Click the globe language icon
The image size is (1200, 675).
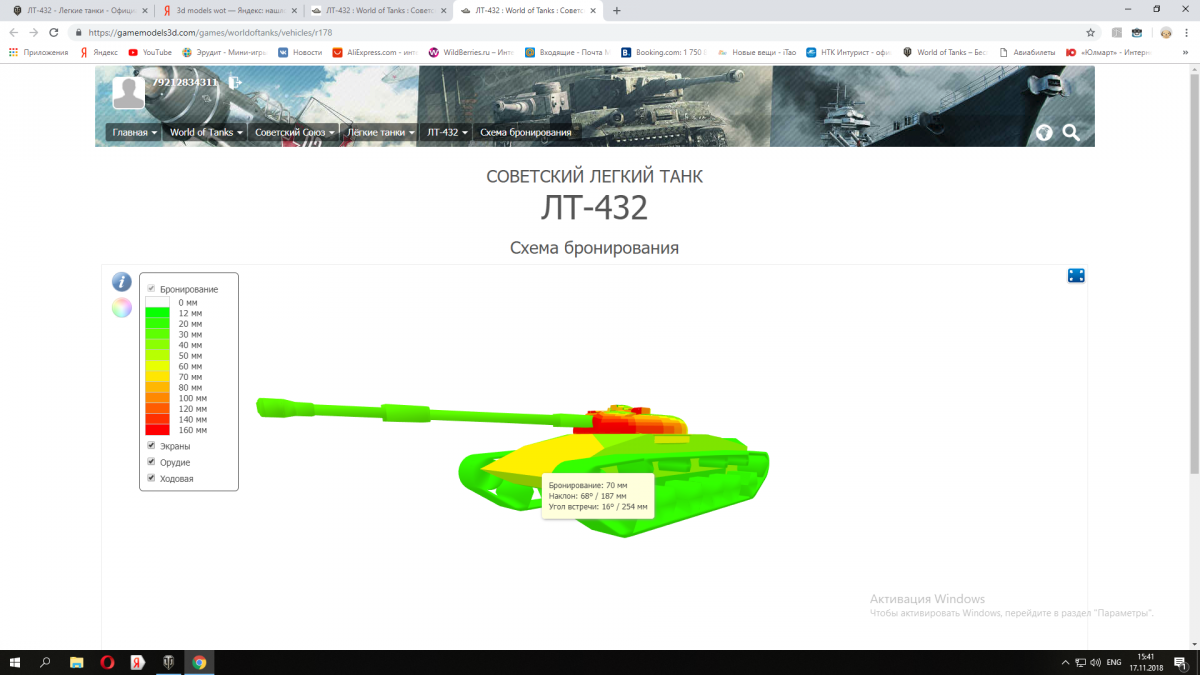pyautogui.click(x=1044, y=132)
